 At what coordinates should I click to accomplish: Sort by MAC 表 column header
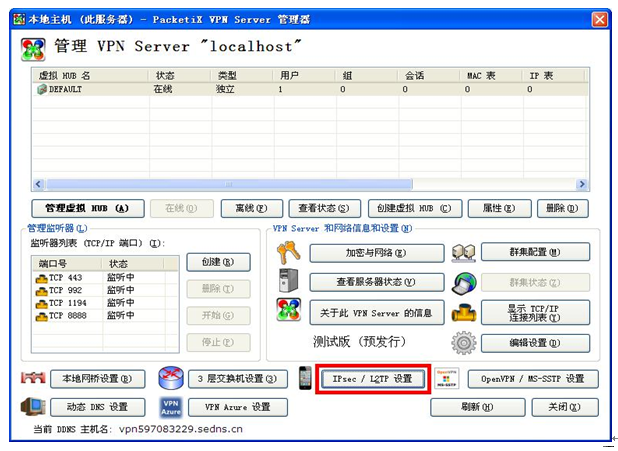tap(491, 76)
